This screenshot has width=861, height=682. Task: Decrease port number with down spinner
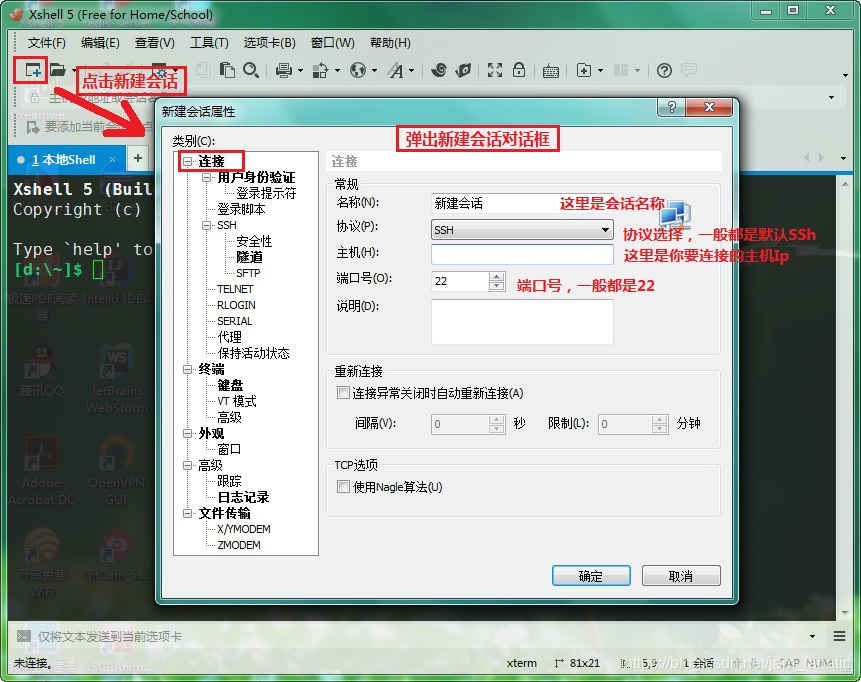pyautogui.click(x=496, y=286)
